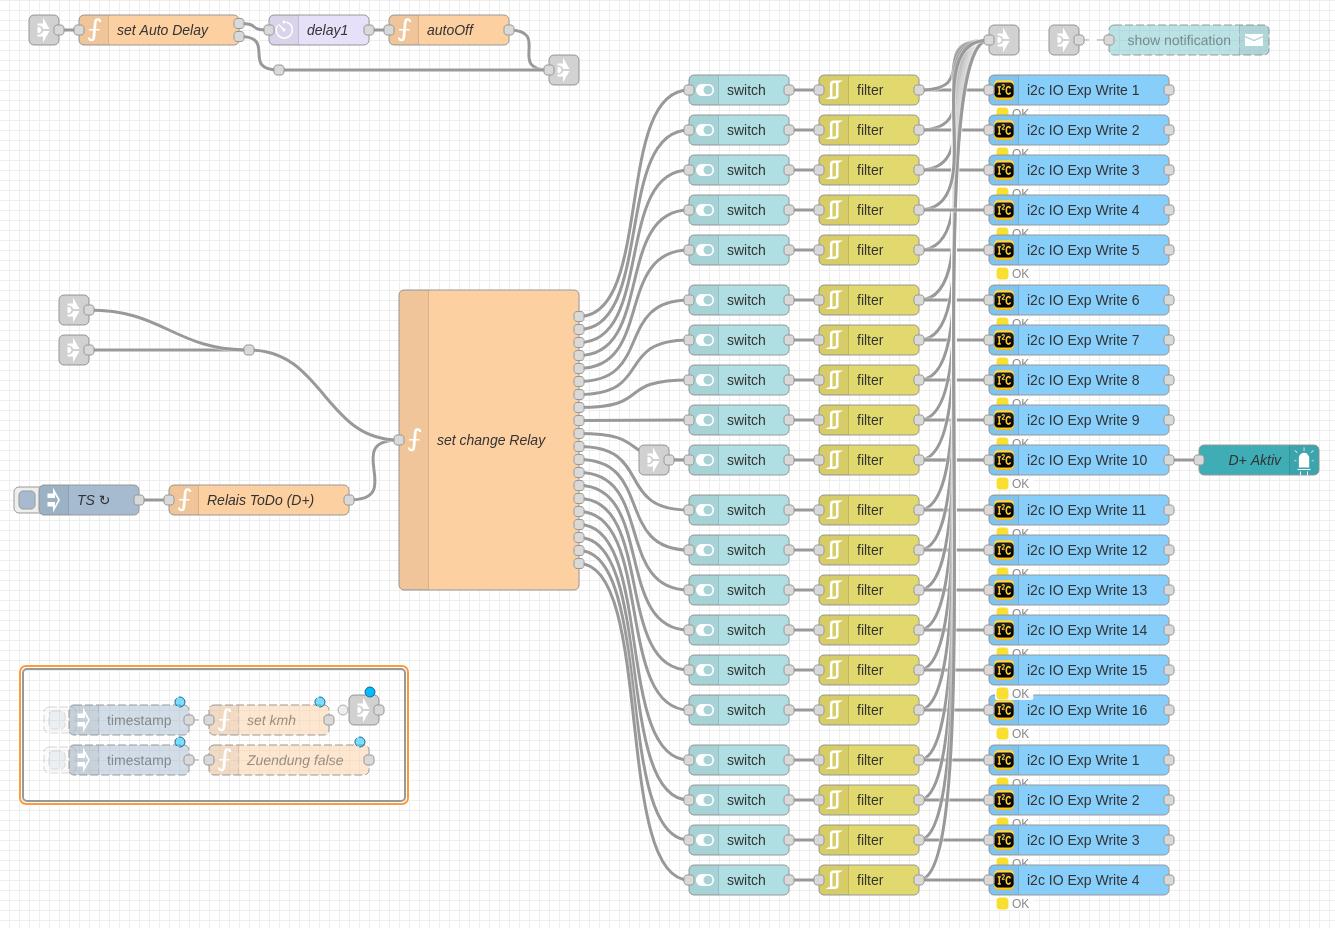Select the link node left of show notification
This screenshot has height=928, width=1335.
(1064, 40)
